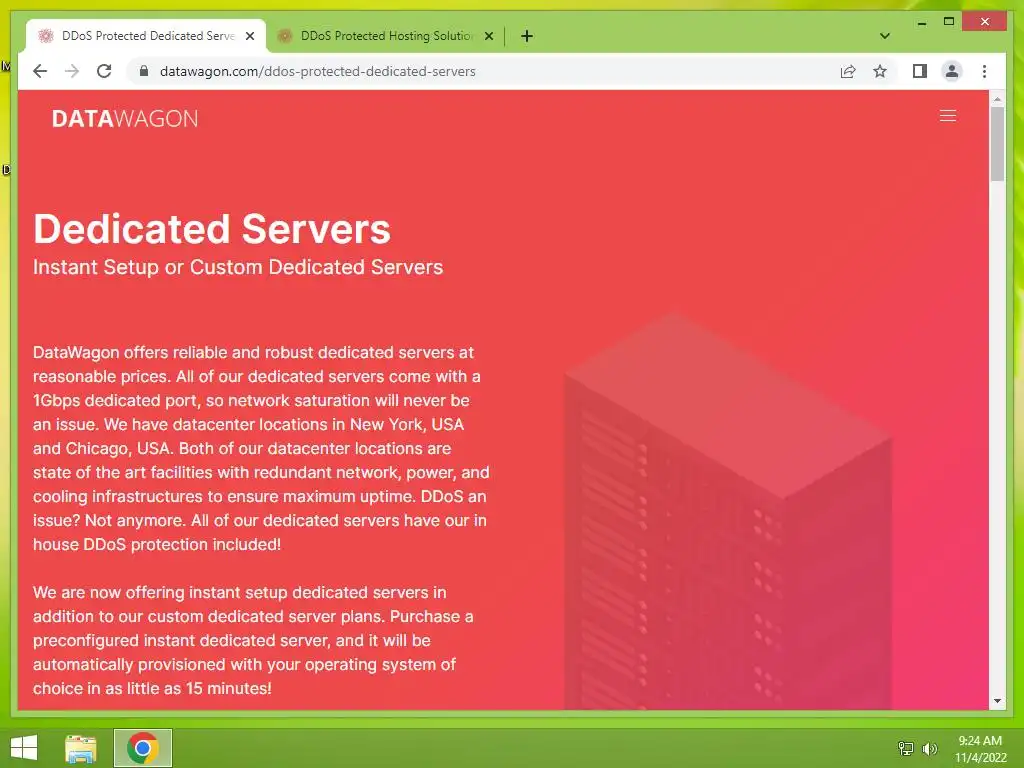The width and height of the screenshot is (1024, 768).
Task: Click the taskbar clock showing 9:24 AM
Action: pos(980,749)
